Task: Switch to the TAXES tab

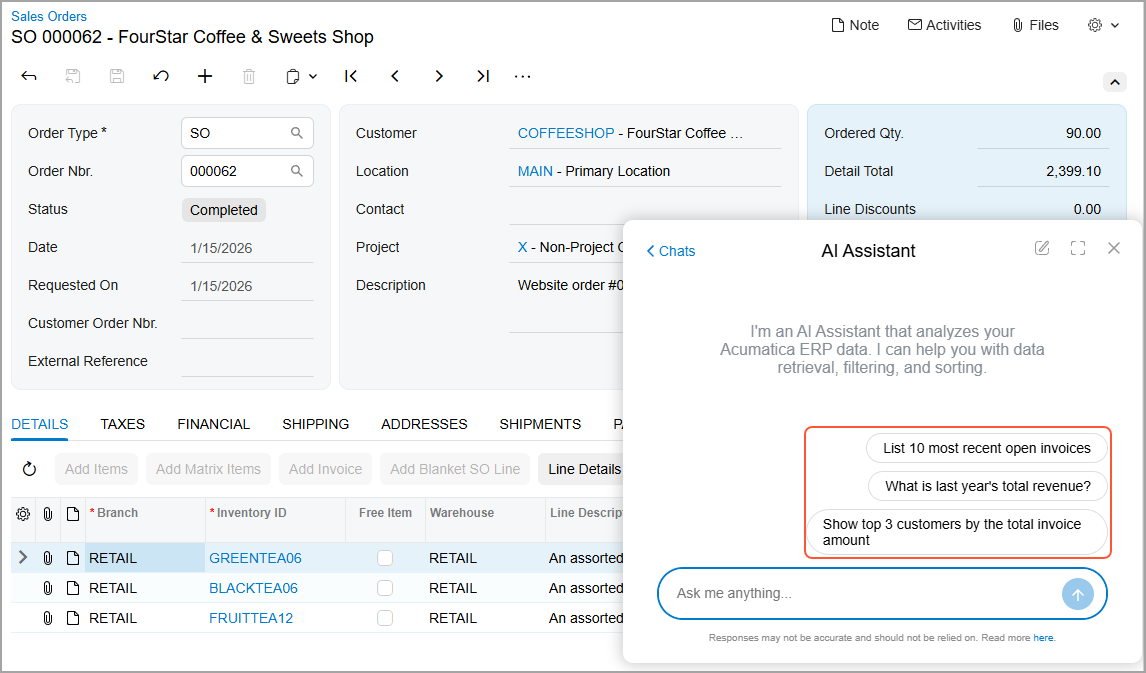Action: [x=123, y=424]
